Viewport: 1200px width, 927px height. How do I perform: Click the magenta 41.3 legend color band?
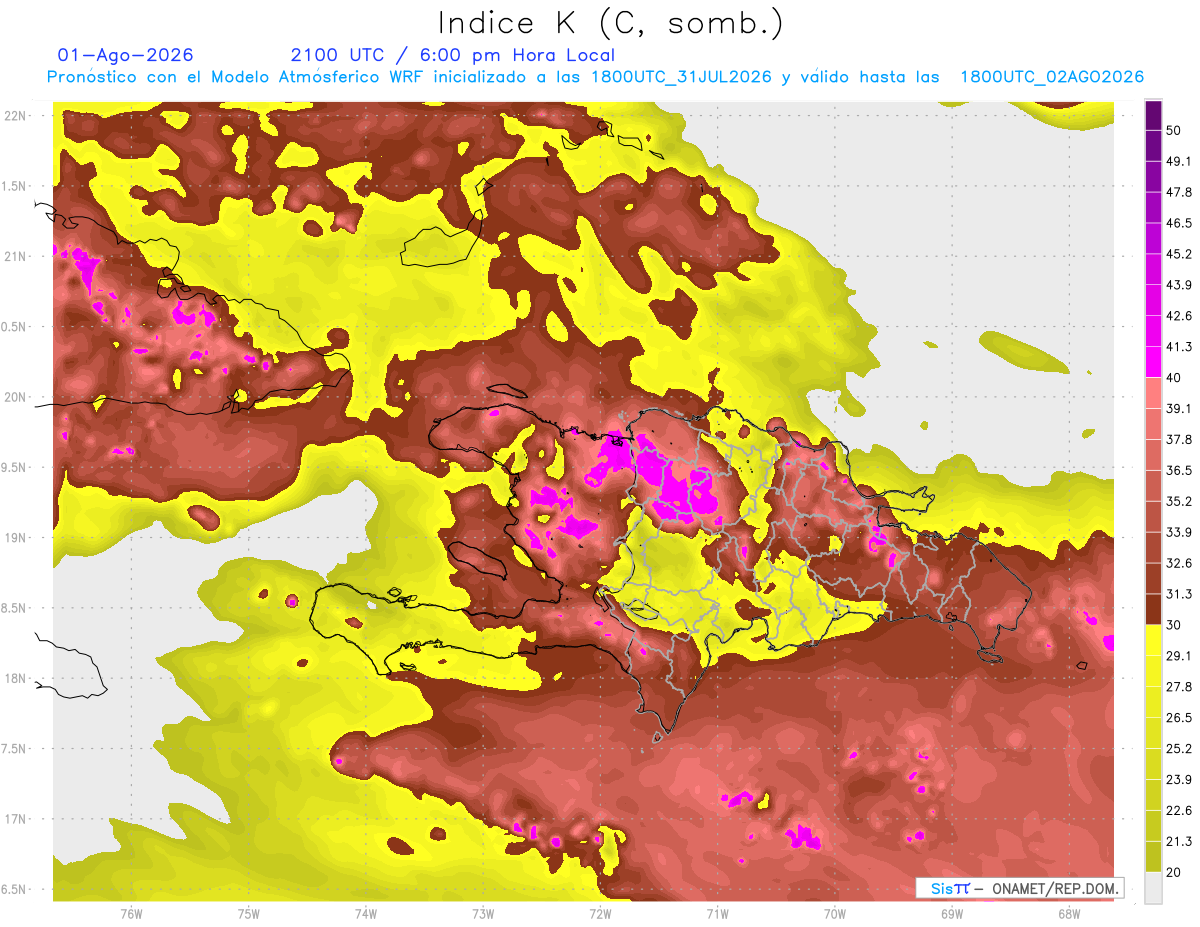pyautogui.click(x=1153, y=361)
